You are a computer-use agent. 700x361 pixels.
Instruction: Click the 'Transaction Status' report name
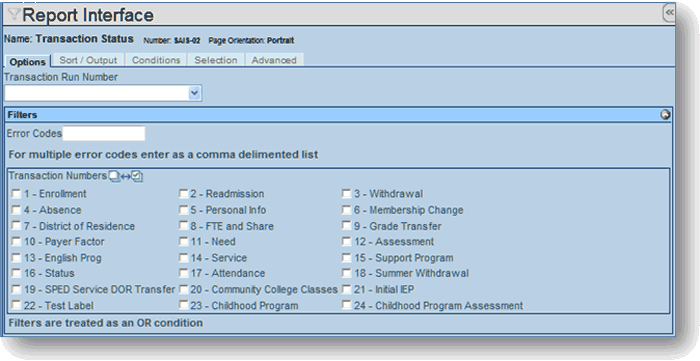pyautogui.click(x=85, y=39)
